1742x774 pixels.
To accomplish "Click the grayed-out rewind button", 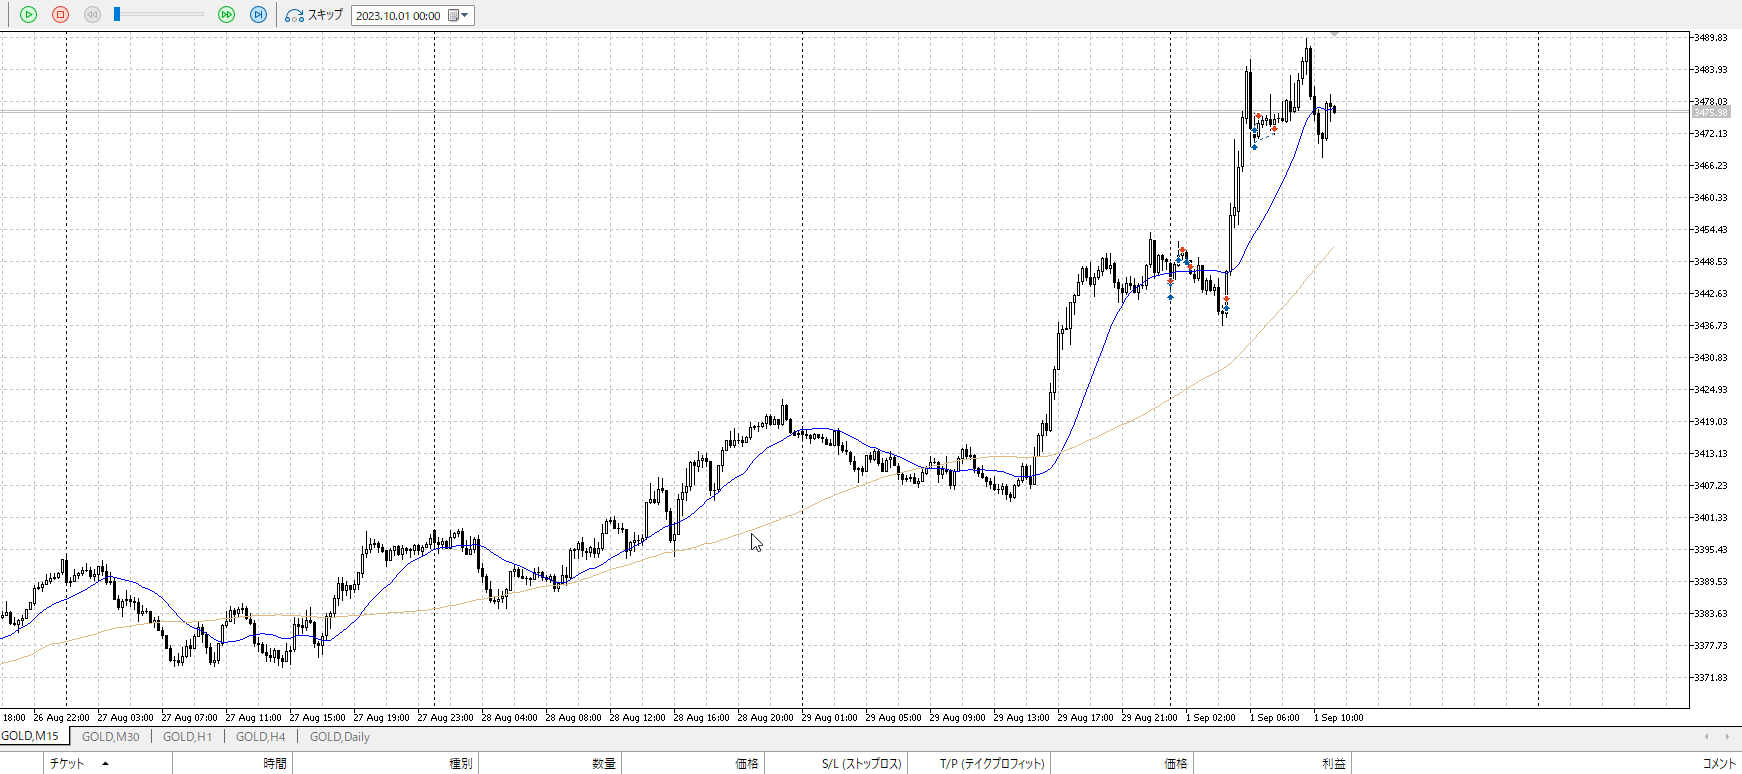I will click(x=92, y=15).
